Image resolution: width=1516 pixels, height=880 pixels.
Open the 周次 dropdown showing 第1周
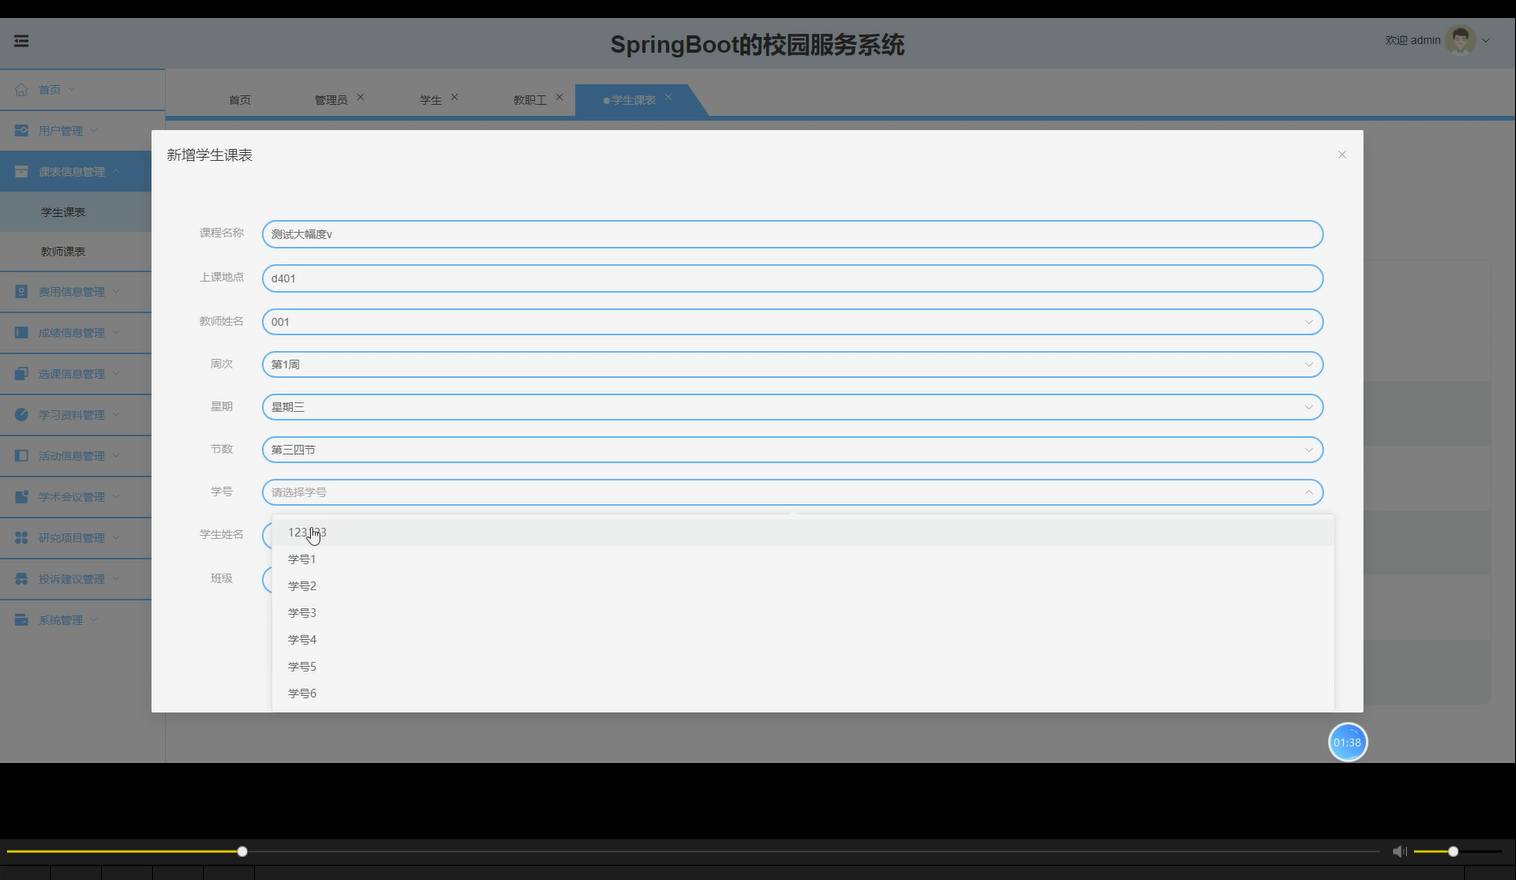(x=792, y=364)
